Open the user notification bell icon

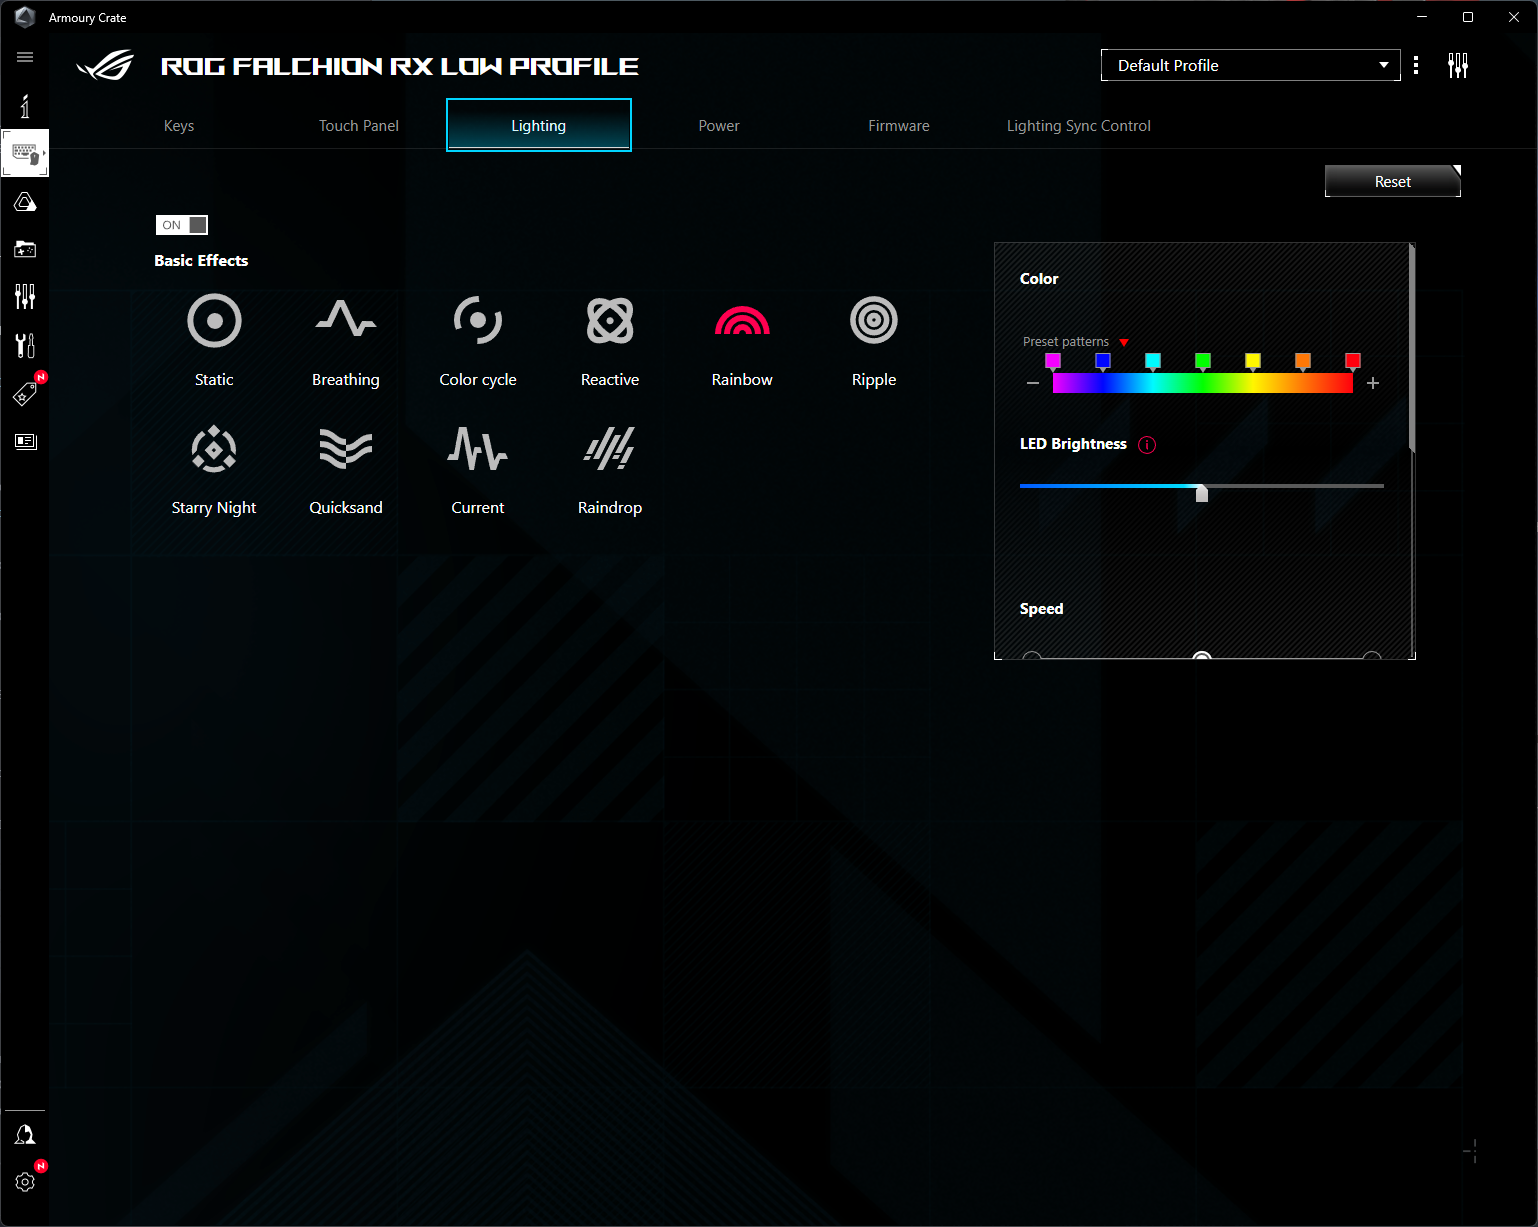(x=25, y=1134)
